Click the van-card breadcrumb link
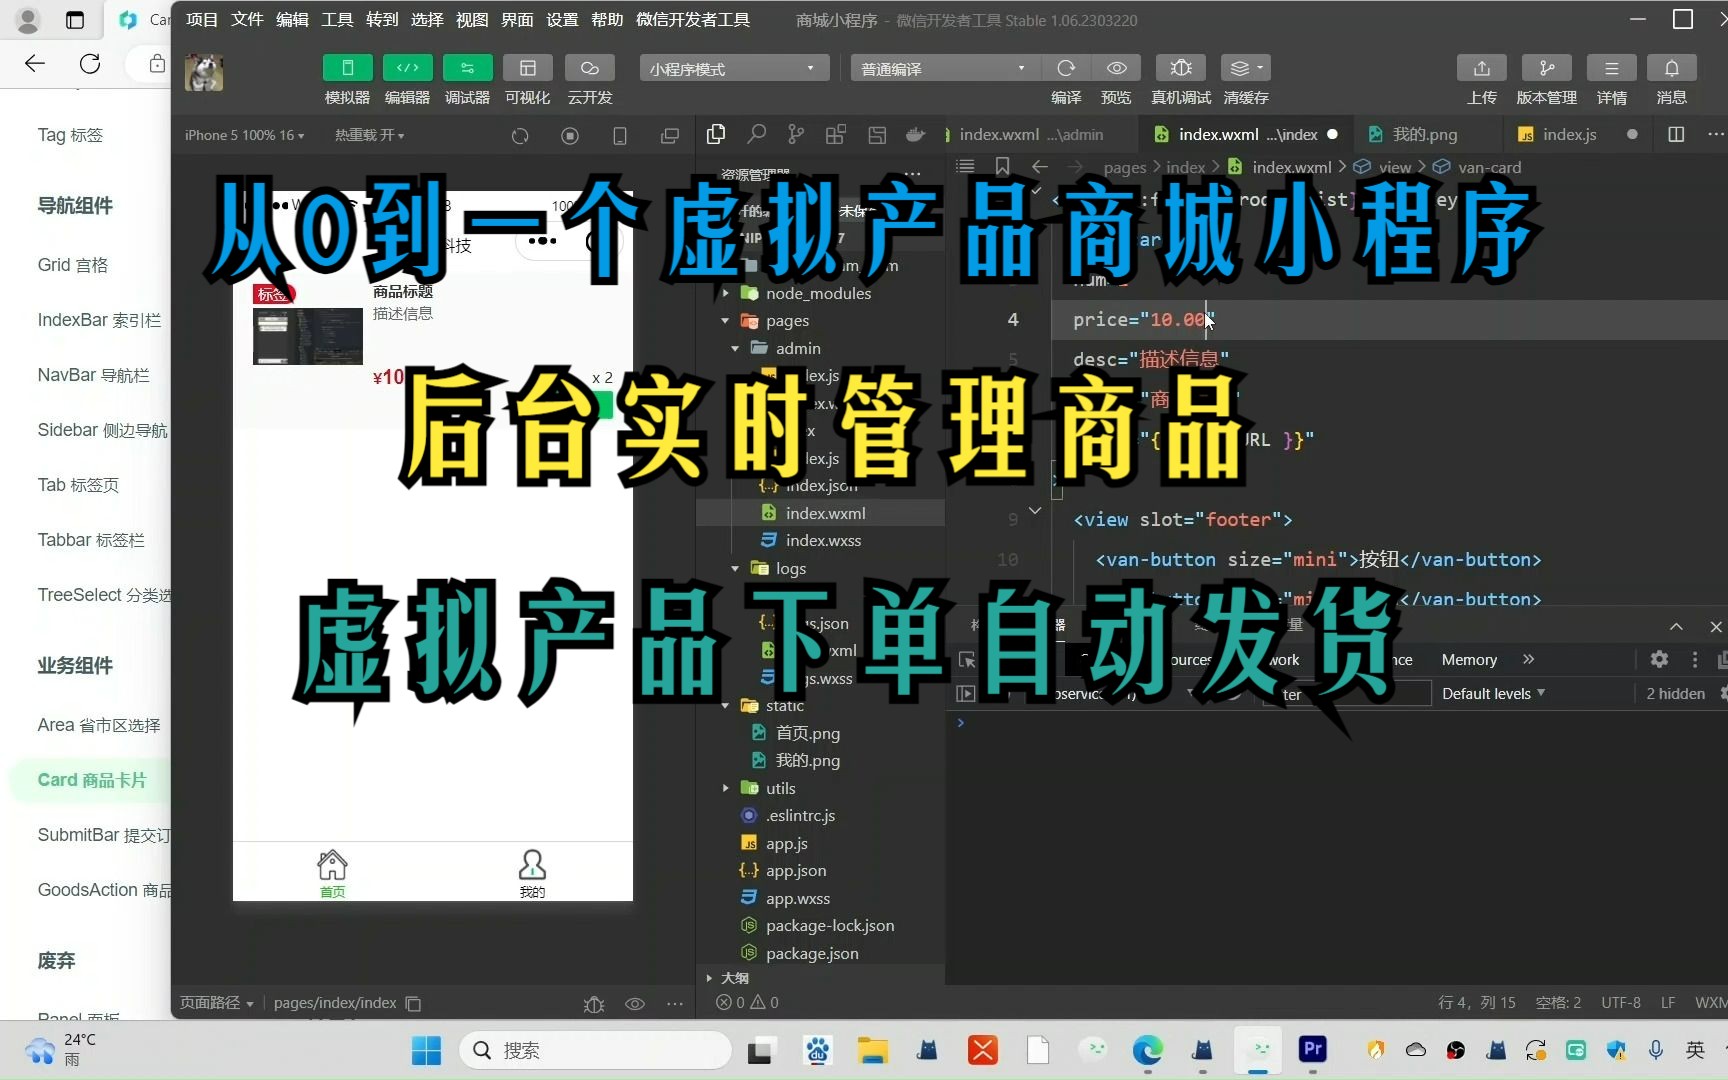 coord(1489,167)
